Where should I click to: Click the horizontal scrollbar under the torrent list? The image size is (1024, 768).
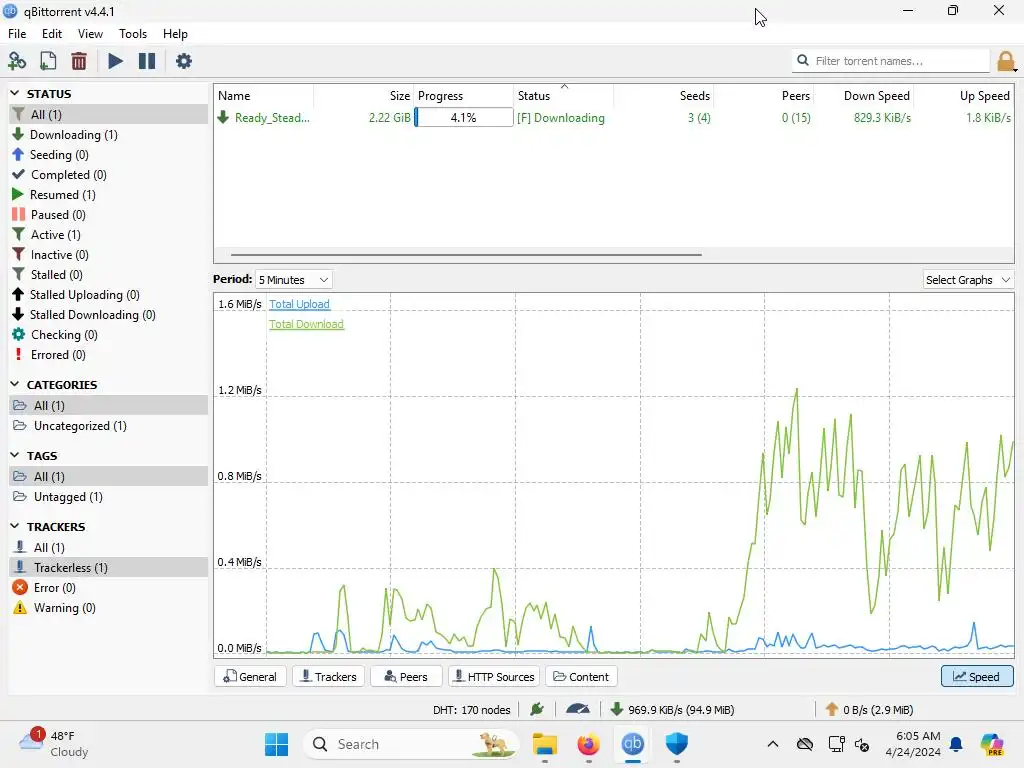point(466,255)
